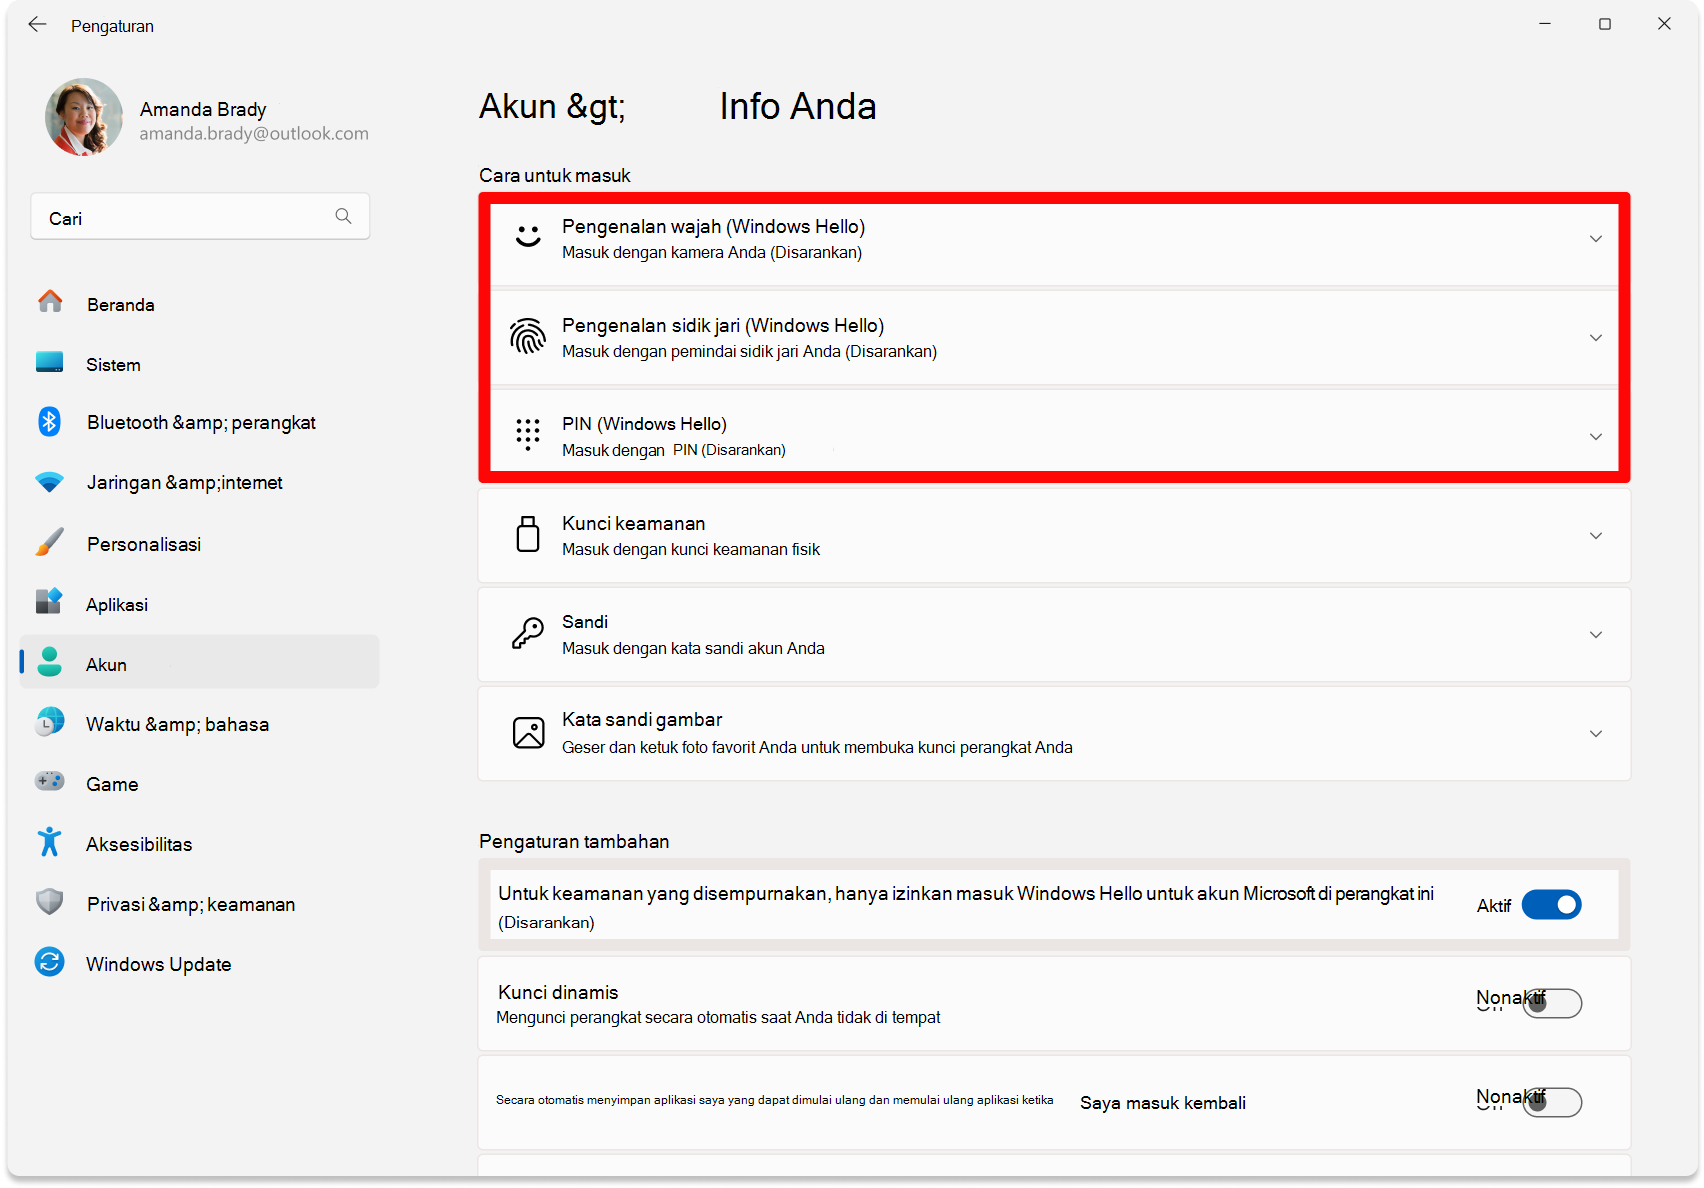Click the Beranda house icon
This screenshot has height=1188, width=1704.
tap(50, 301)
